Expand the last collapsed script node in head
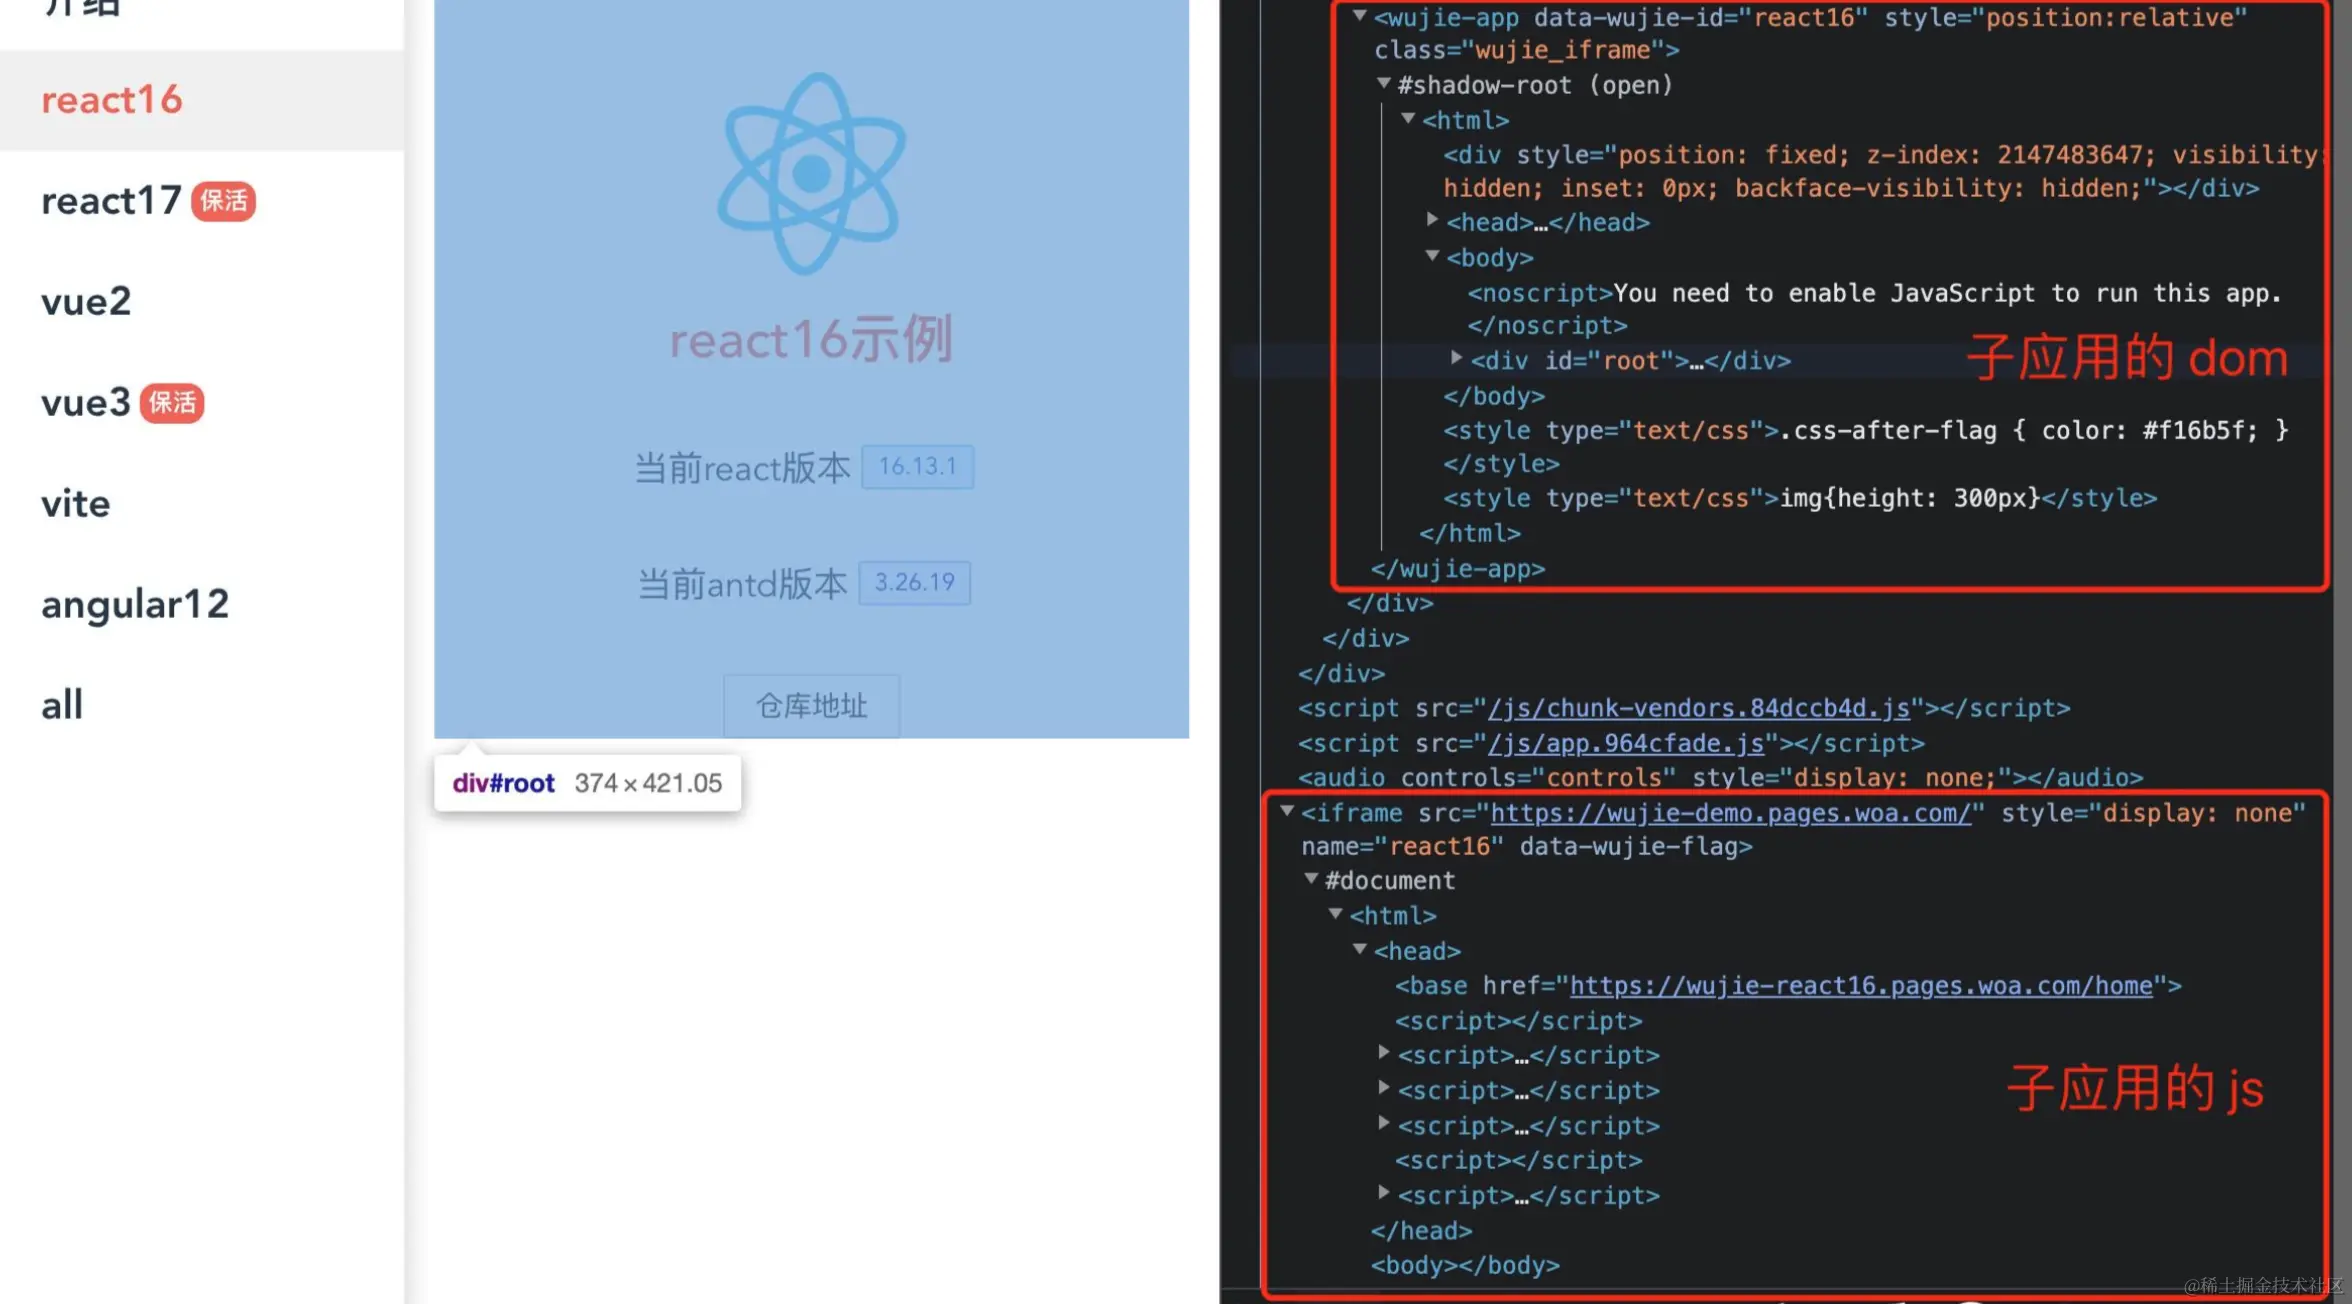Viewport: 2352px width, 1304px height. (1384, 1193)
